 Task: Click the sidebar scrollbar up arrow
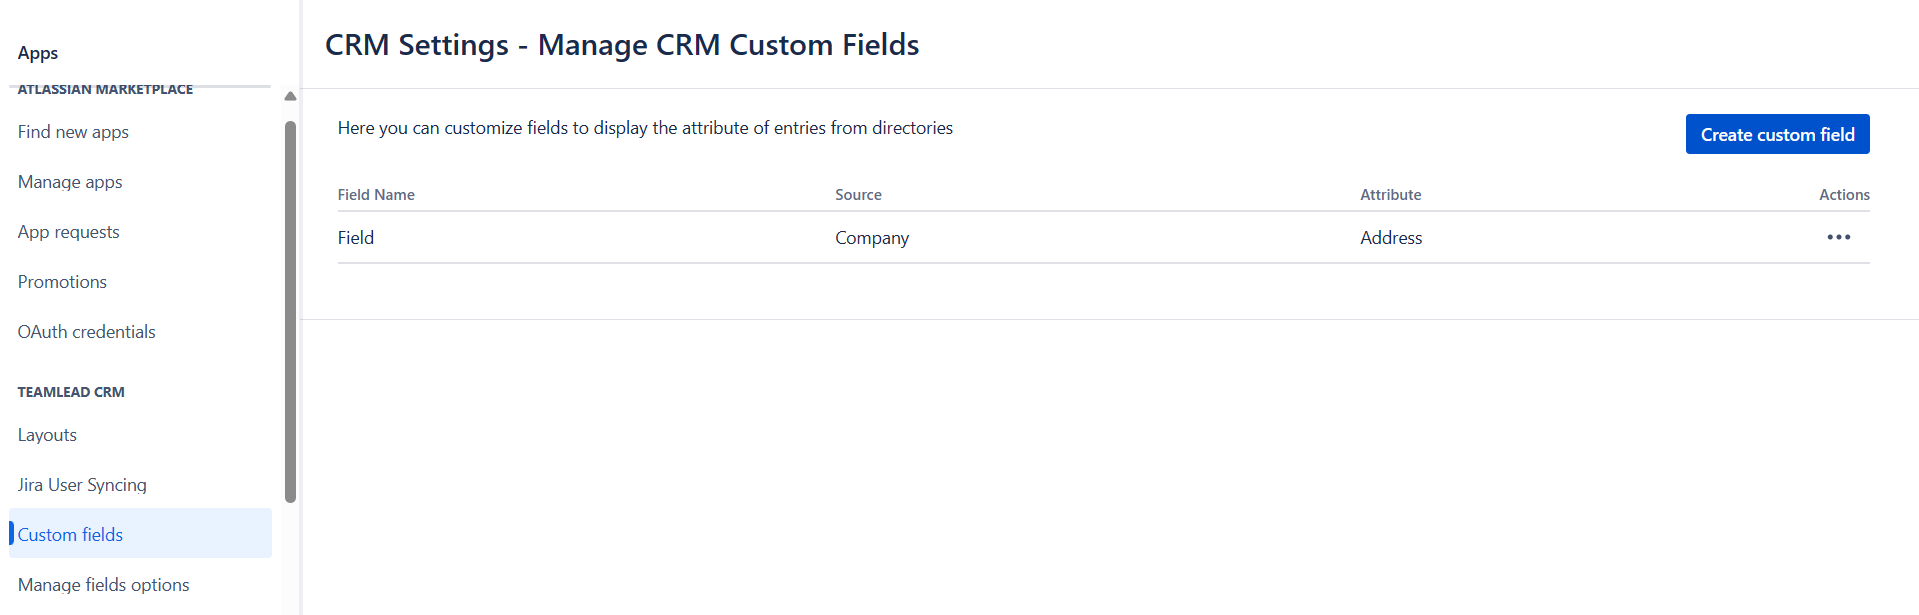click(290, 97)
